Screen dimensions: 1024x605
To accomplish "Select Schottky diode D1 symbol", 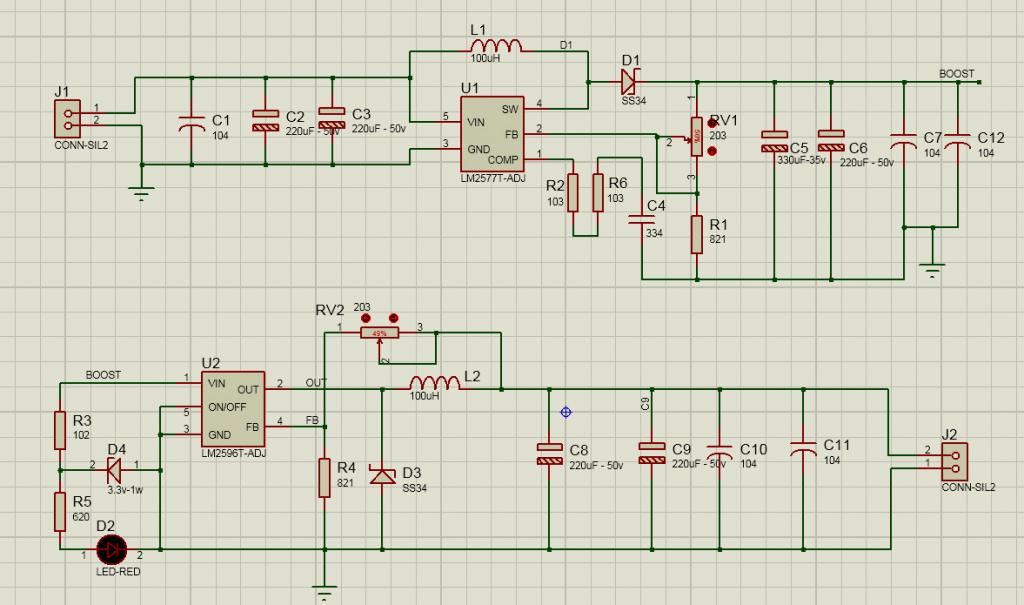I will coord(630,82).
